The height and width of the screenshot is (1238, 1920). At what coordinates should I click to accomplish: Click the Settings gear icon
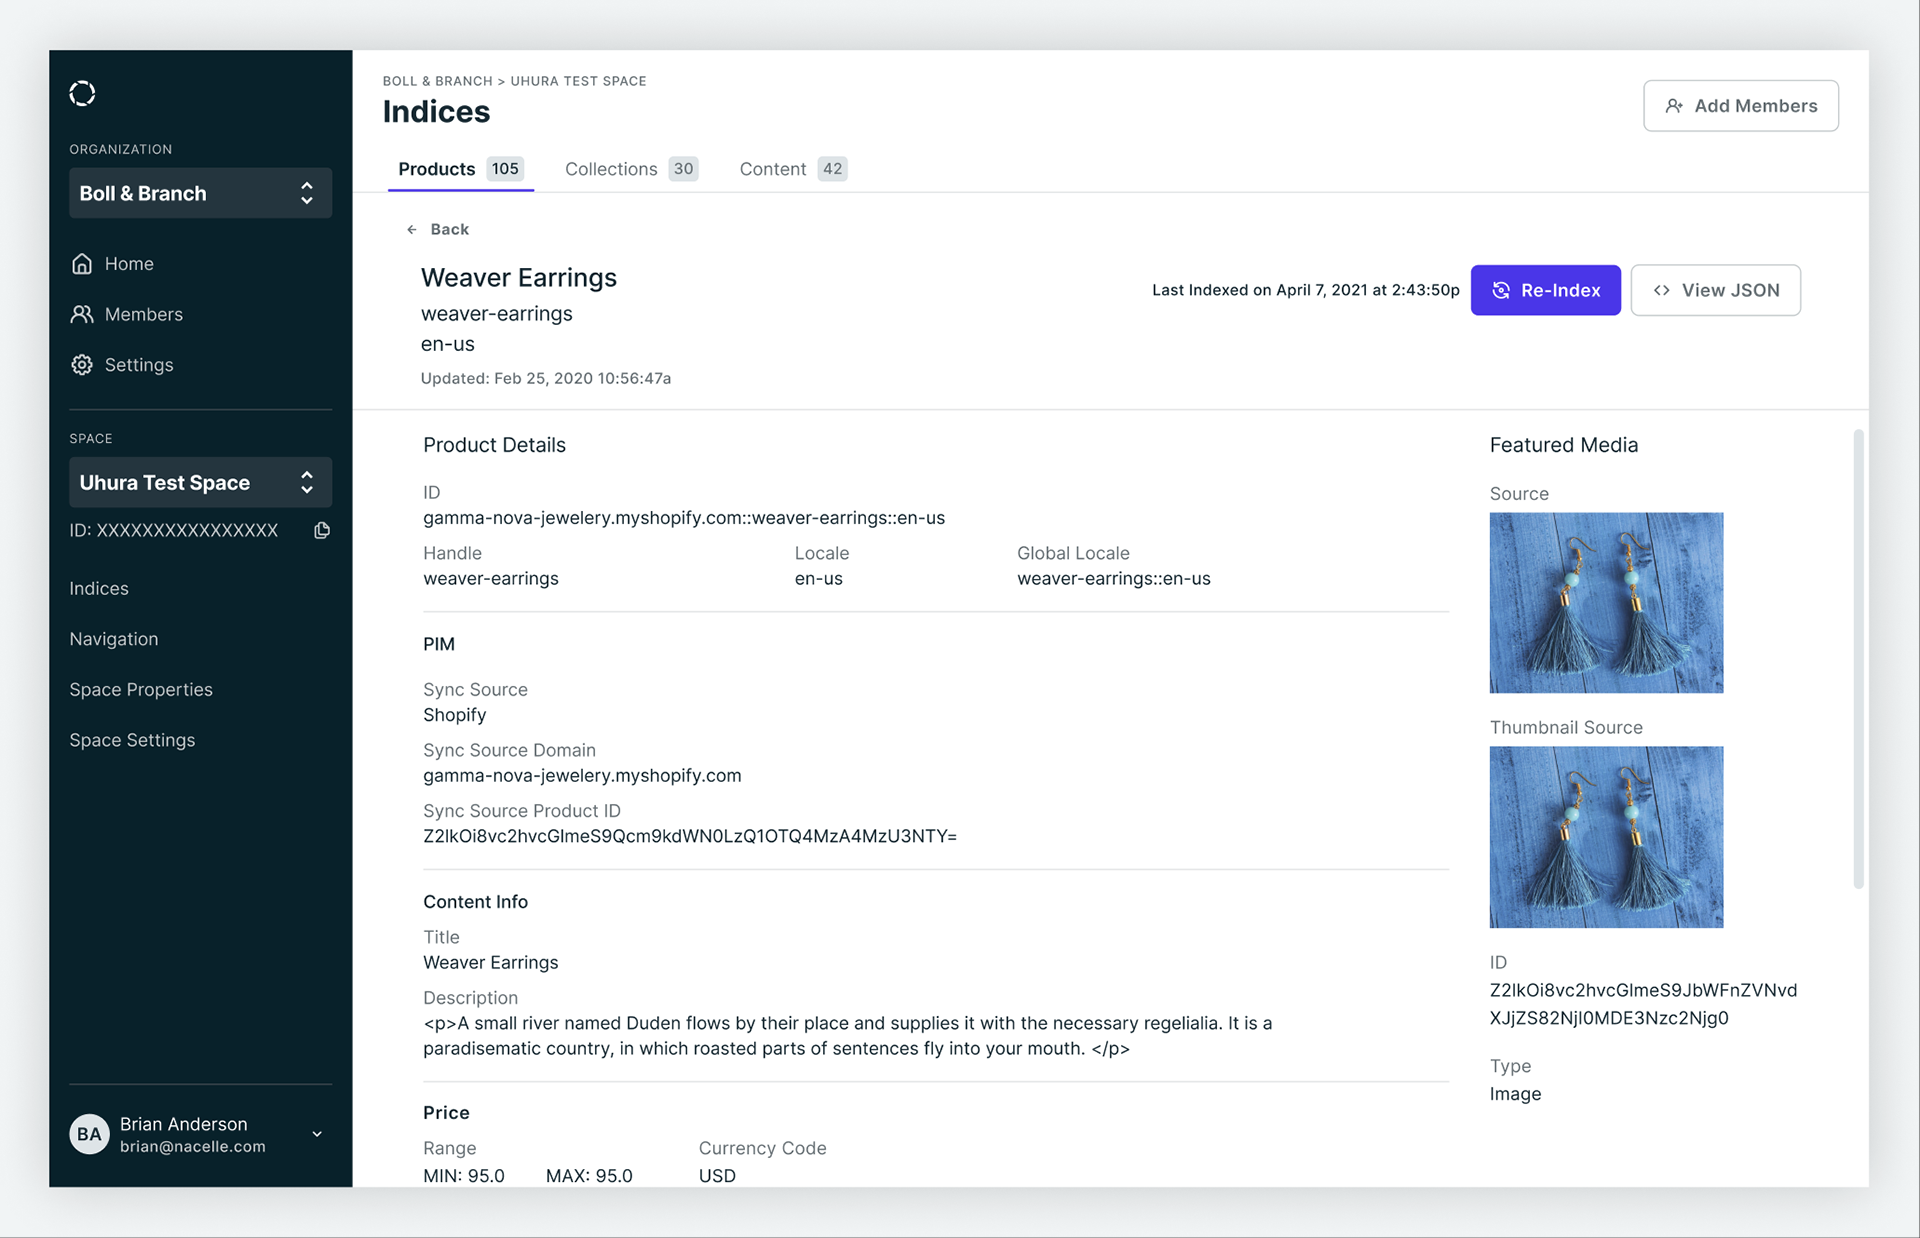(82, 365)
